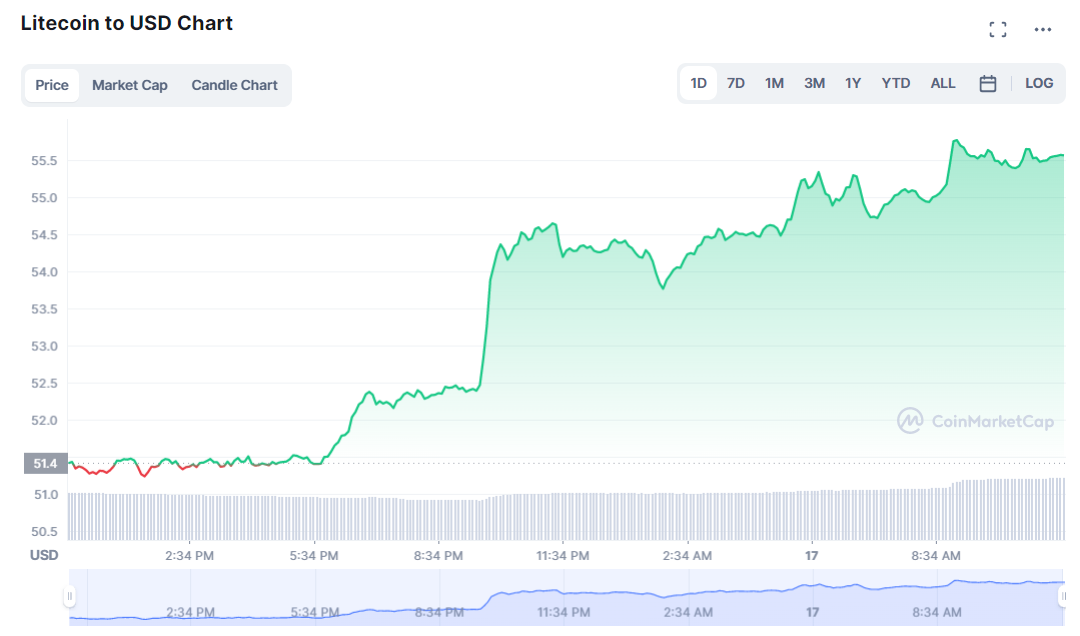This screenshot has width=1080, height=636.
Task: Toggle LOG scale on the chart
Action: click(x=1039, y=83)
